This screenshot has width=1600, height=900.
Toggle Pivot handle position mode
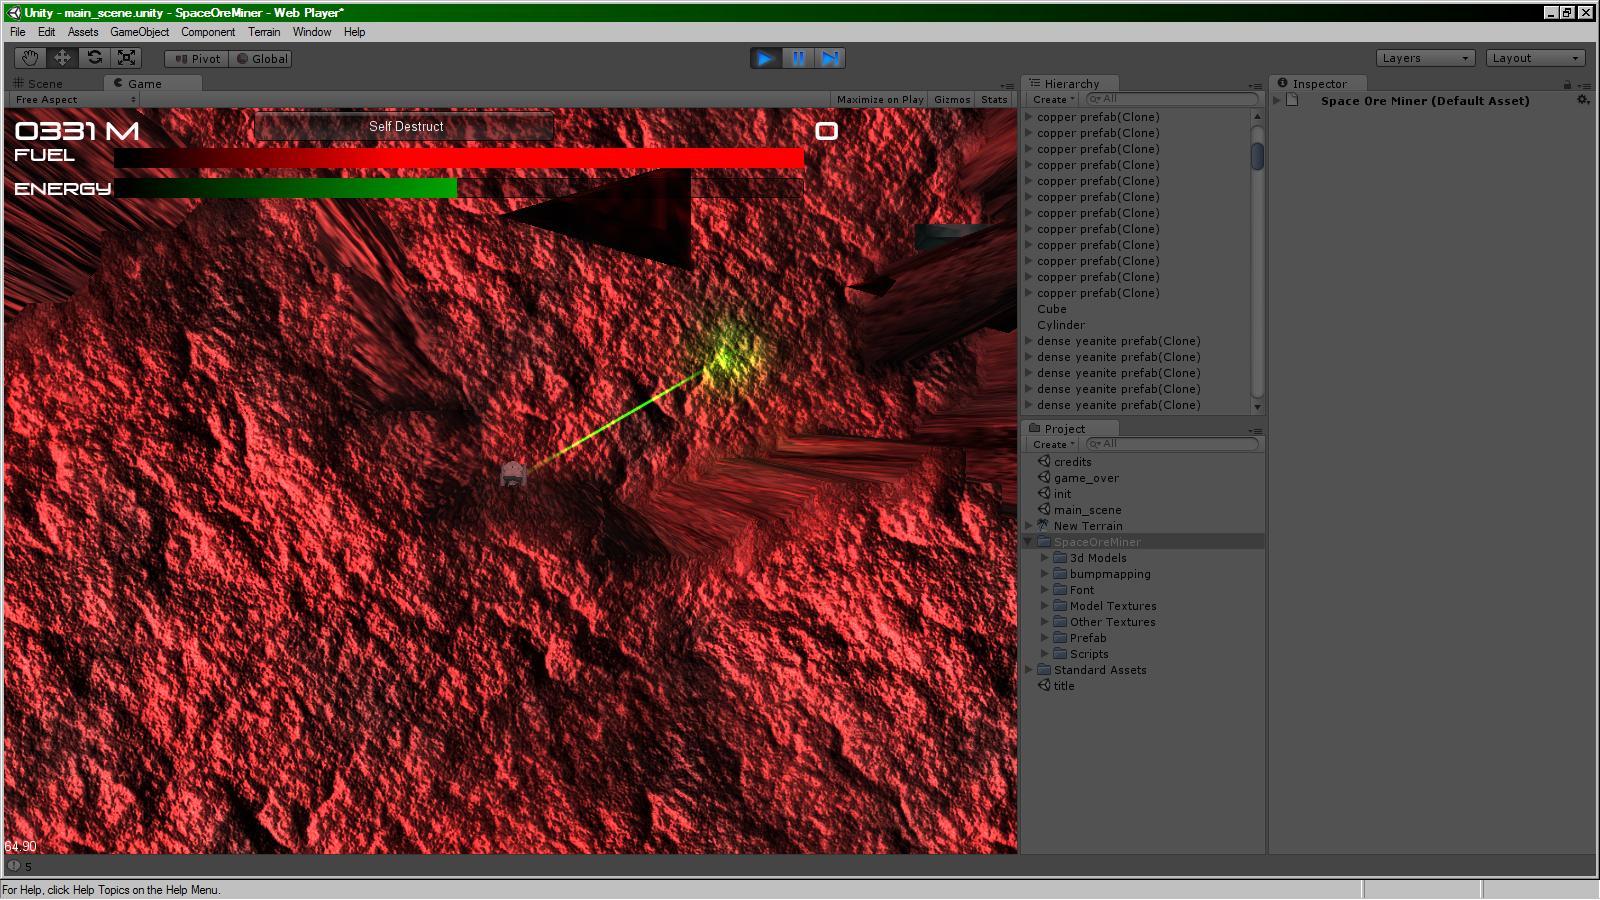click(197, 59)
